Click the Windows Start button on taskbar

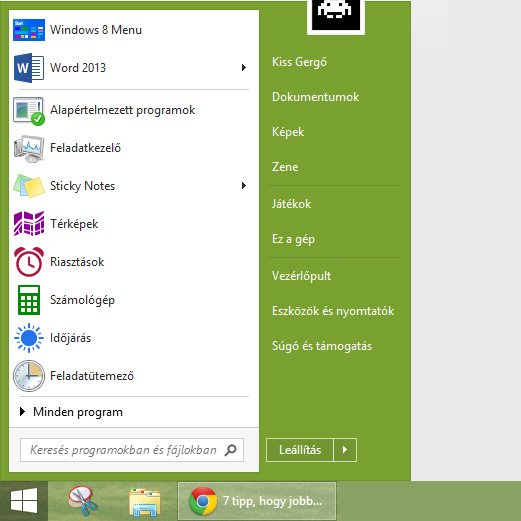pyautogui.click(x=24, y=501)
